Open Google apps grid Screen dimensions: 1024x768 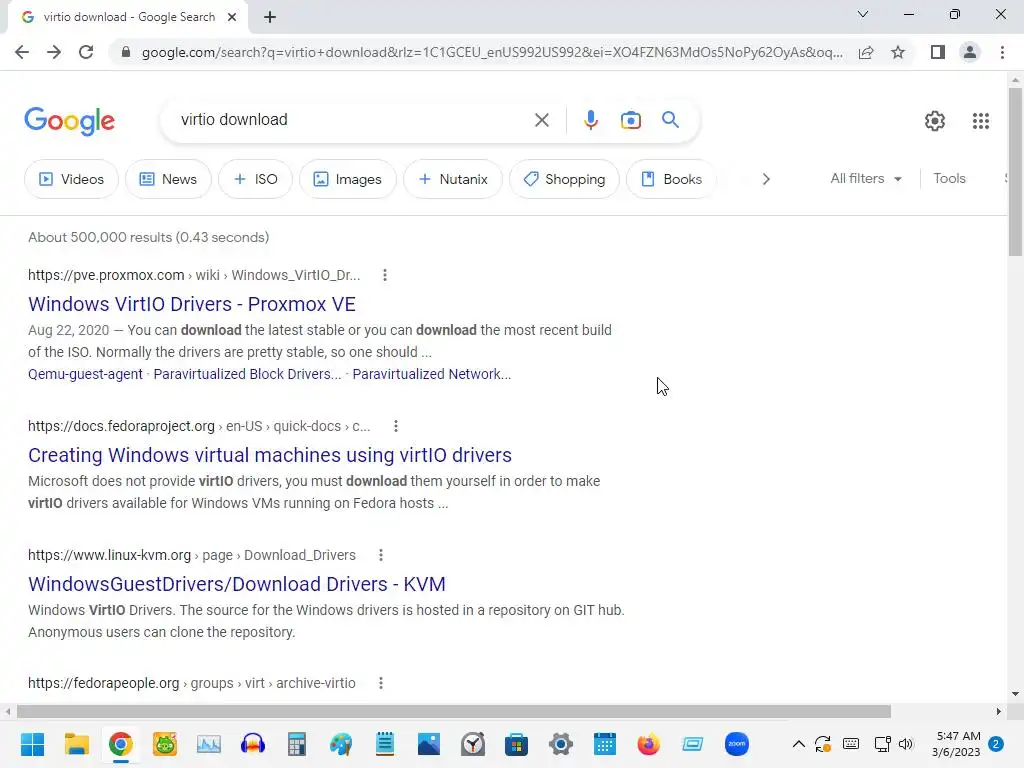point(980,121)
